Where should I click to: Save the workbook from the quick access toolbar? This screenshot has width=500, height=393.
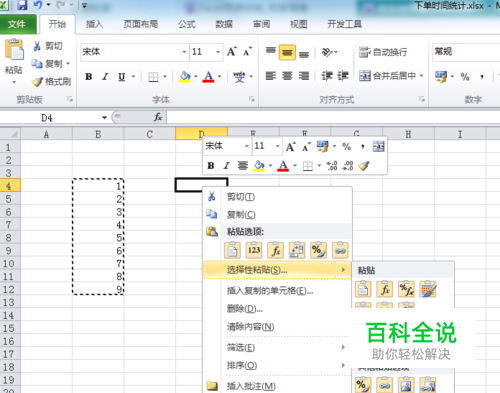[x=22, y=5]
